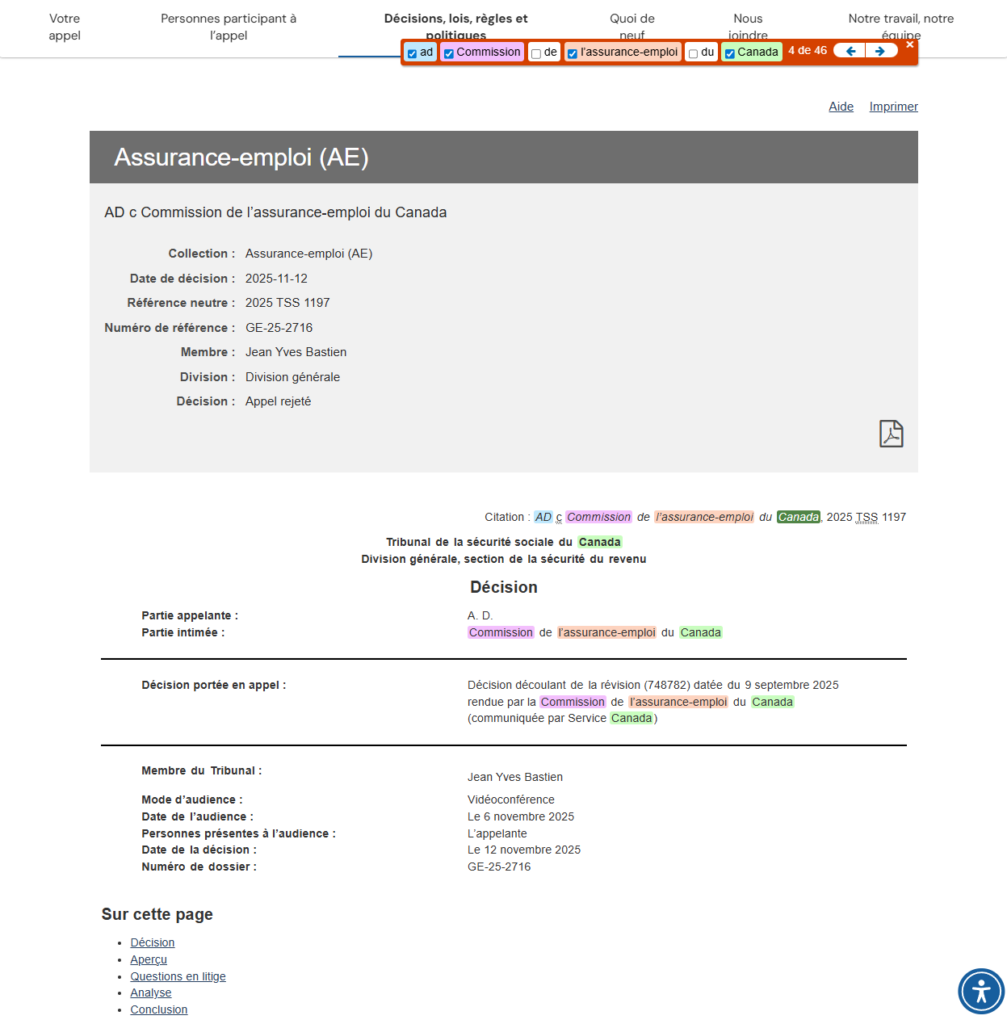Jump to the 'Aperçu' section link
The image size is (1007, 1024).
148,960
